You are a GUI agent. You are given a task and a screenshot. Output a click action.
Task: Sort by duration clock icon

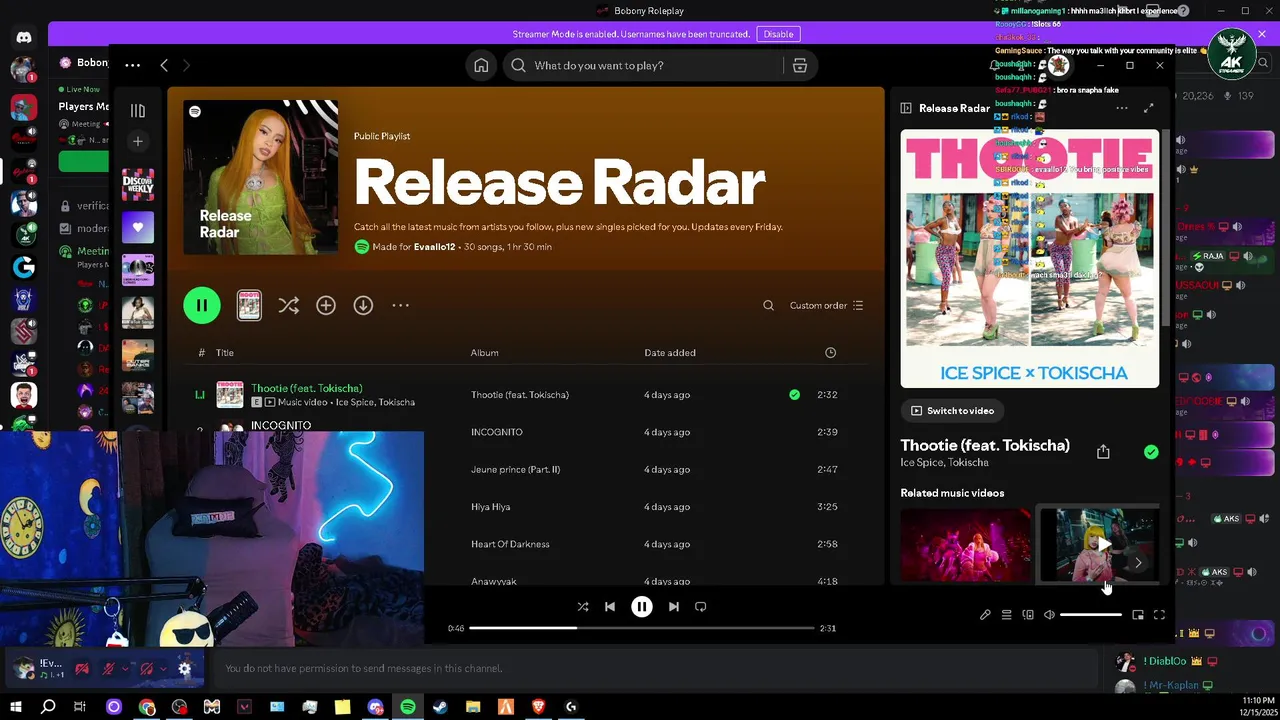(830, 352)
